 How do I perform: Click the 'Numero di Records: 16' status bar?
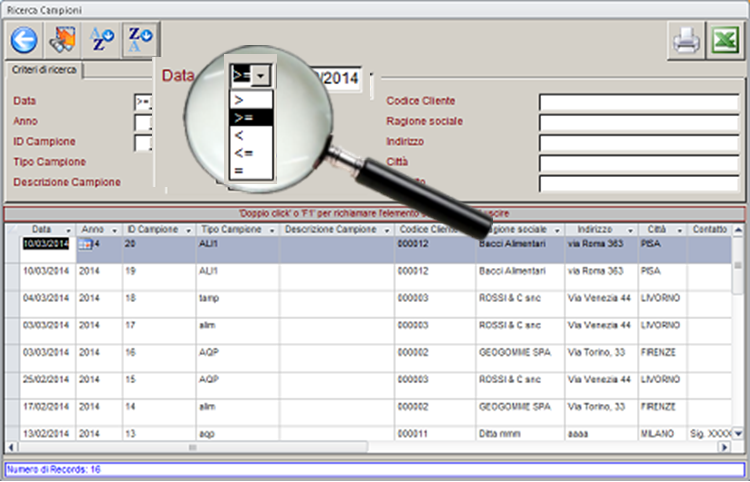[x=375, y=470]
